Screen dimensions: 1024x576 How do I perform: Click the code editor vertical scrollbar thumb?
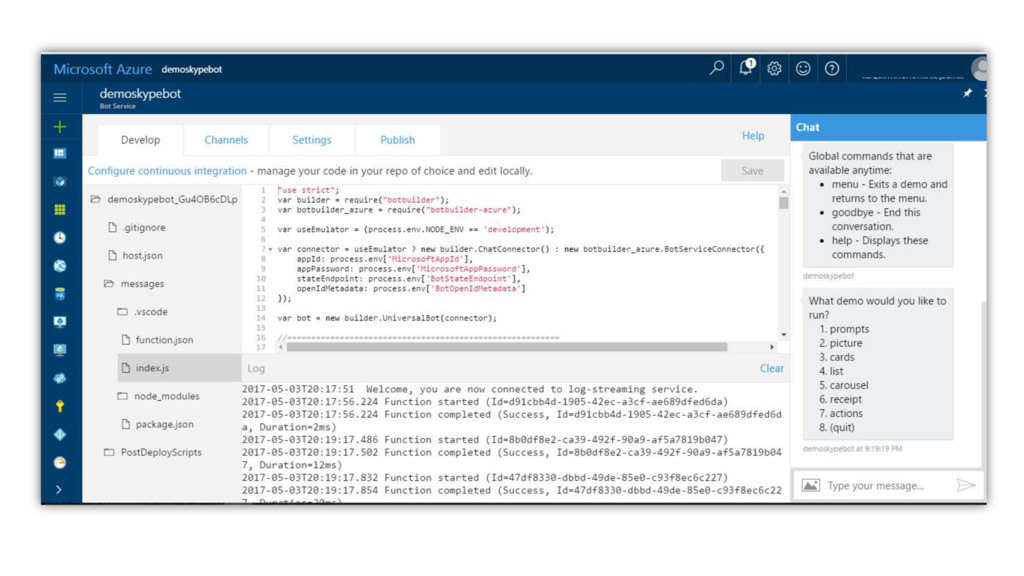(784, 203)
